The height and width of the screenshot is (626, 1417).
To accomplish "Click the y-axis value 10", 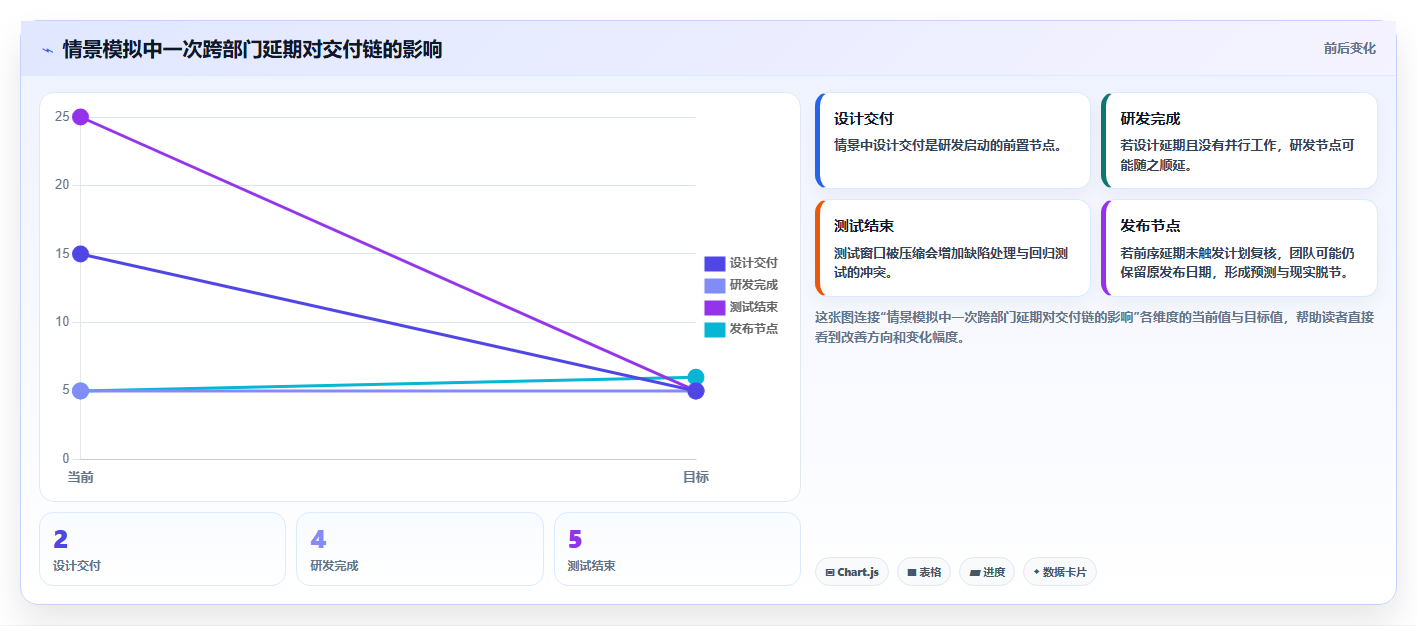I will pyautogui.click(x=62, y=322).
